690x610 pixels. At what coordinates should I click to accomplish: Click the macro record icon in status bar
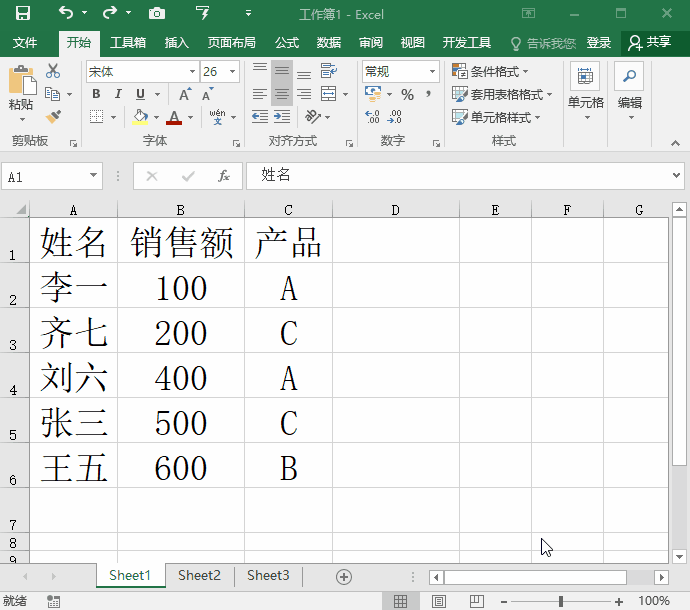pyautogui.click(x=54, y=601)
